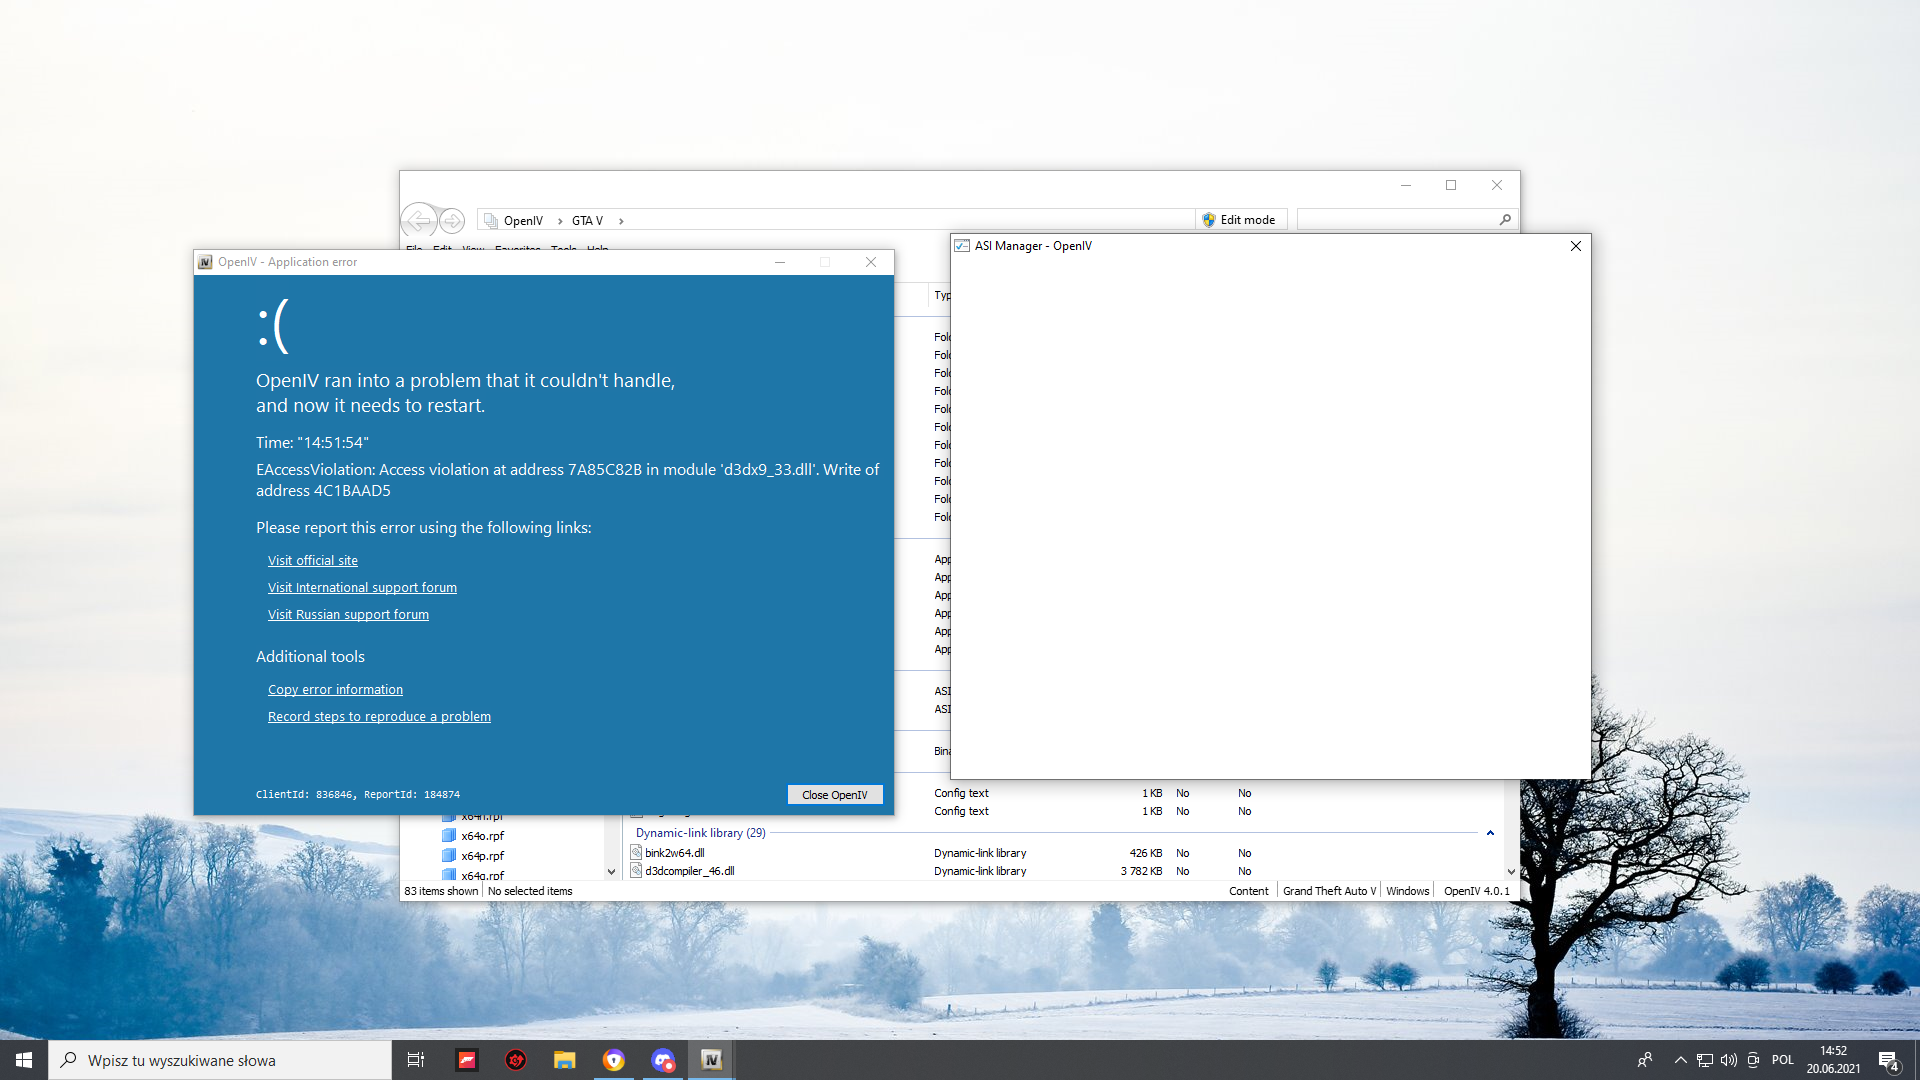Open the Norton shield taskbar app
This screenshot has height=1080, width=1920.
point(614,1060)
